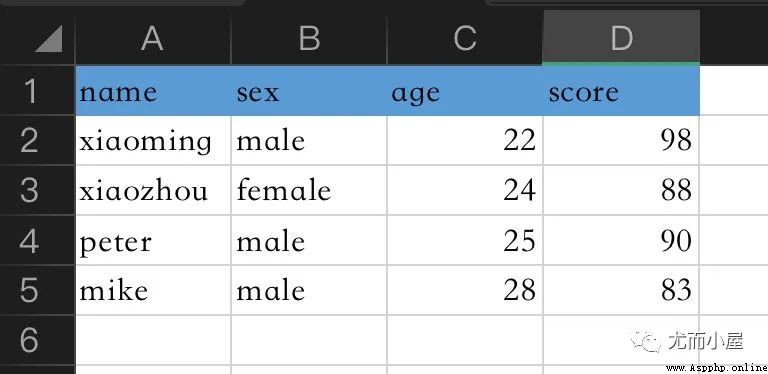Select the cell containing peter
Screen dimensions: 768x374
pyautogui.click(x=153, y=240)
